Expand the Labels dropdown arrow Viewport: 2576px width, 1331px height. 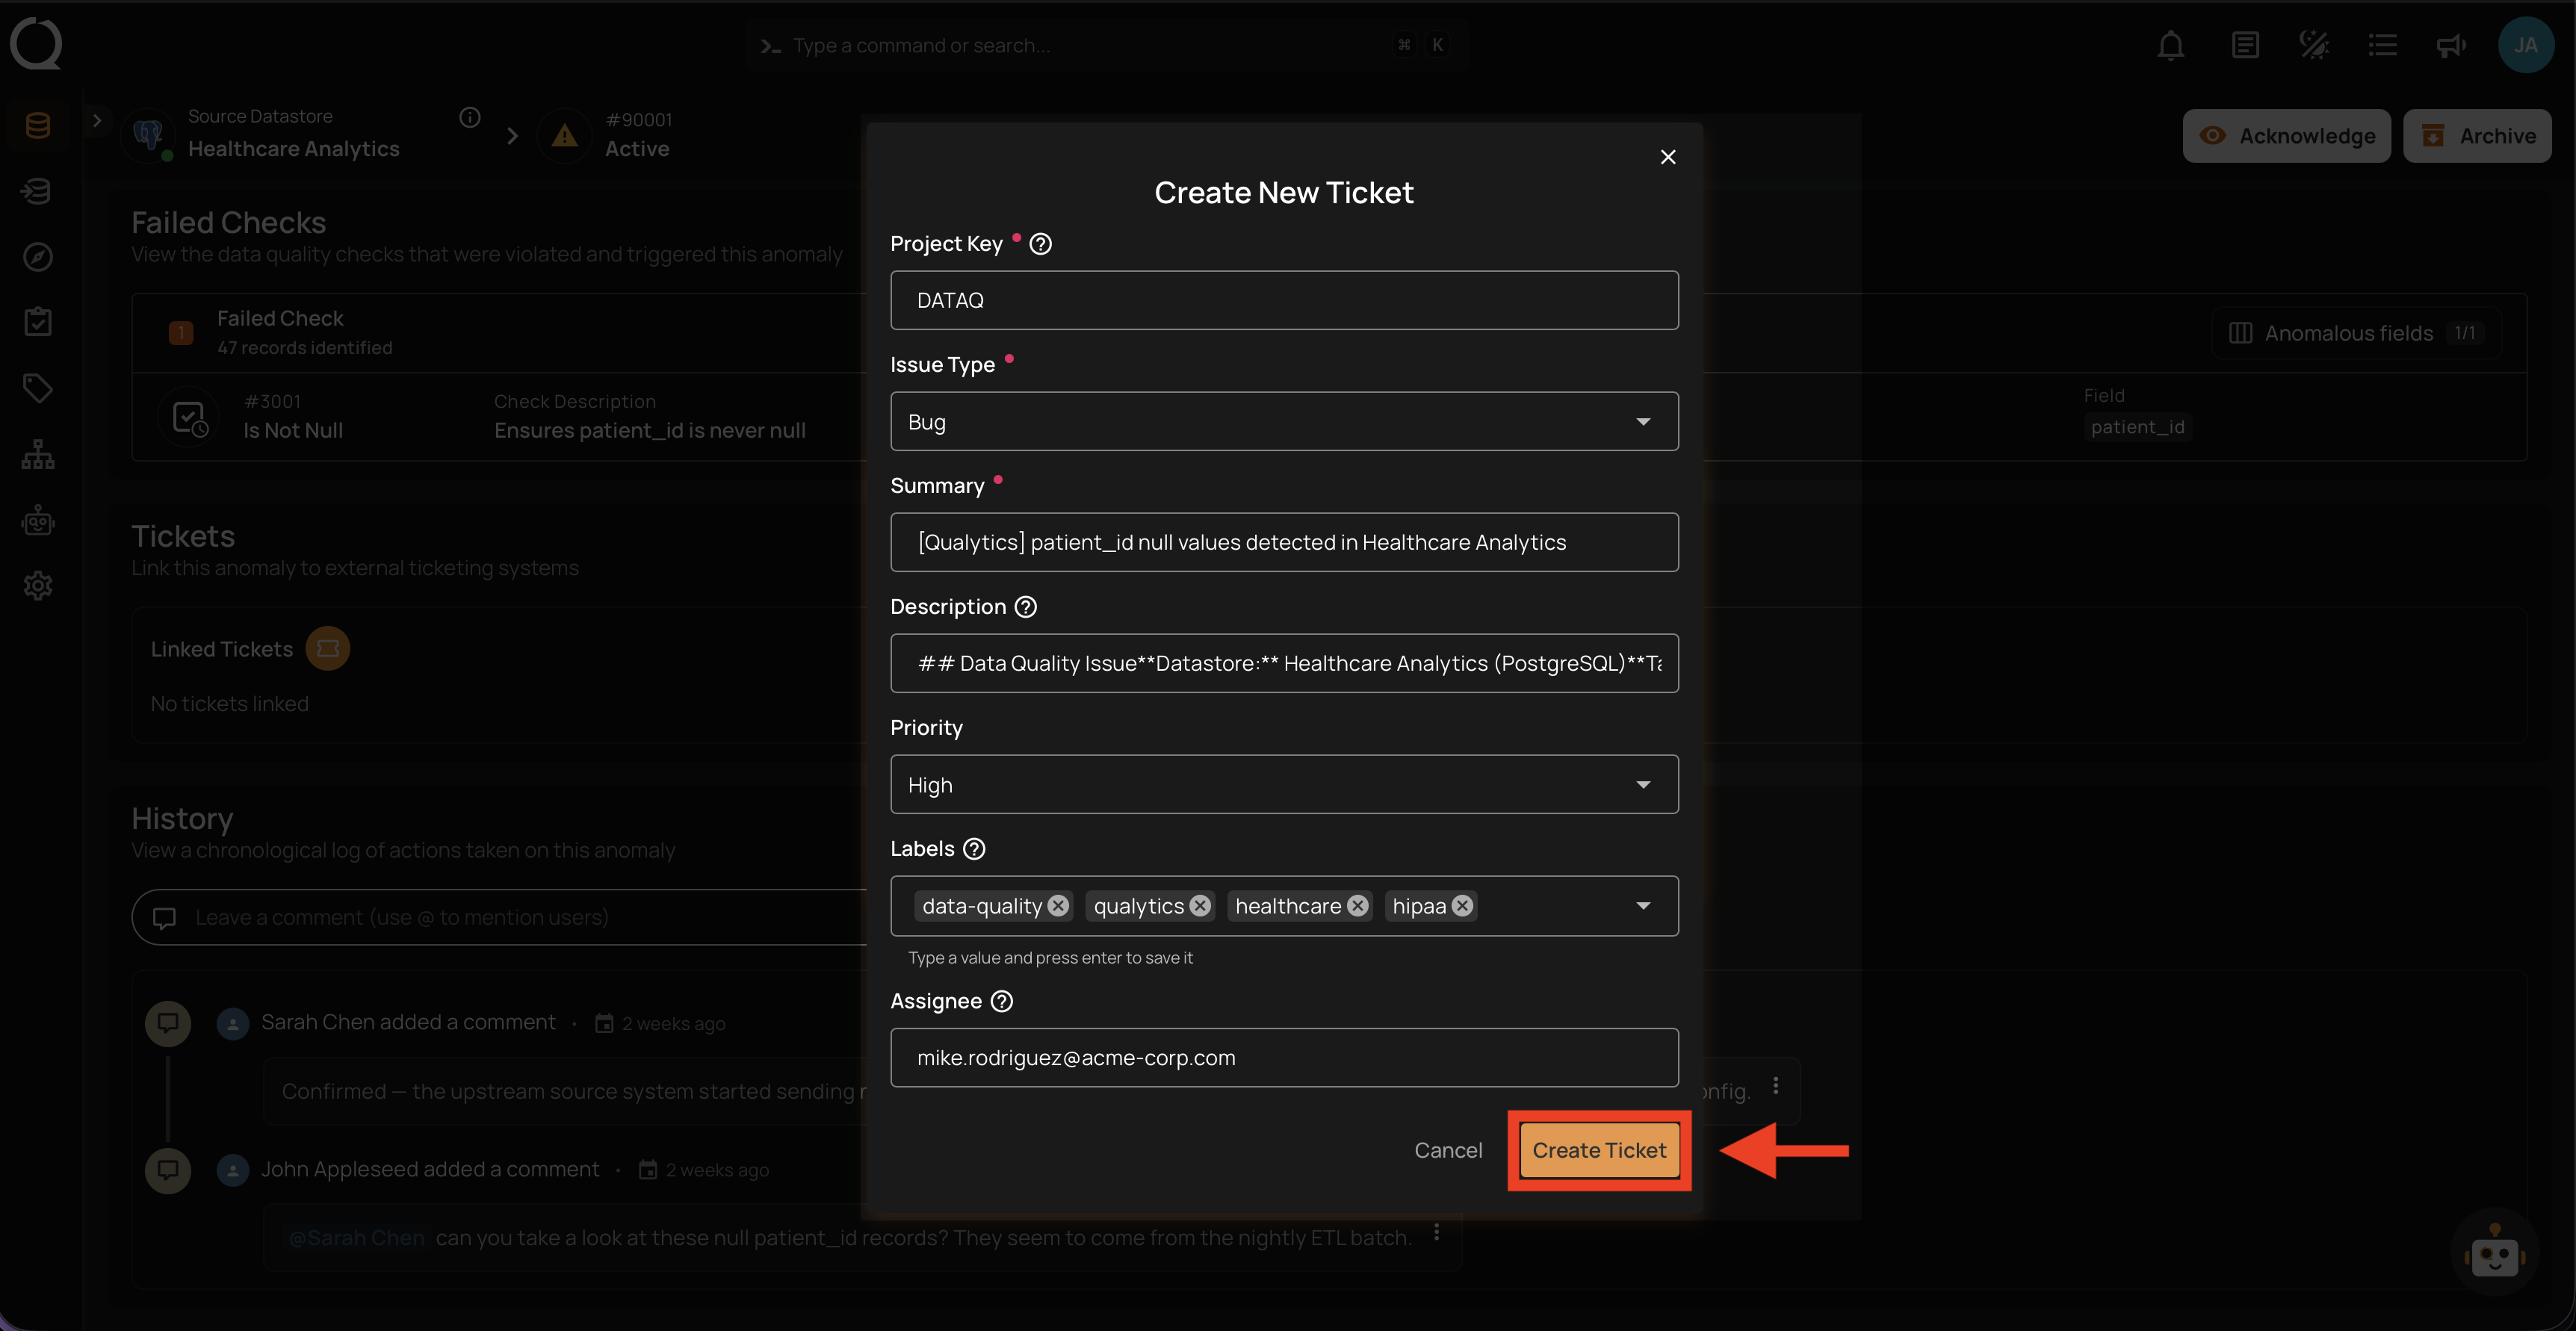coord(1643,906)
